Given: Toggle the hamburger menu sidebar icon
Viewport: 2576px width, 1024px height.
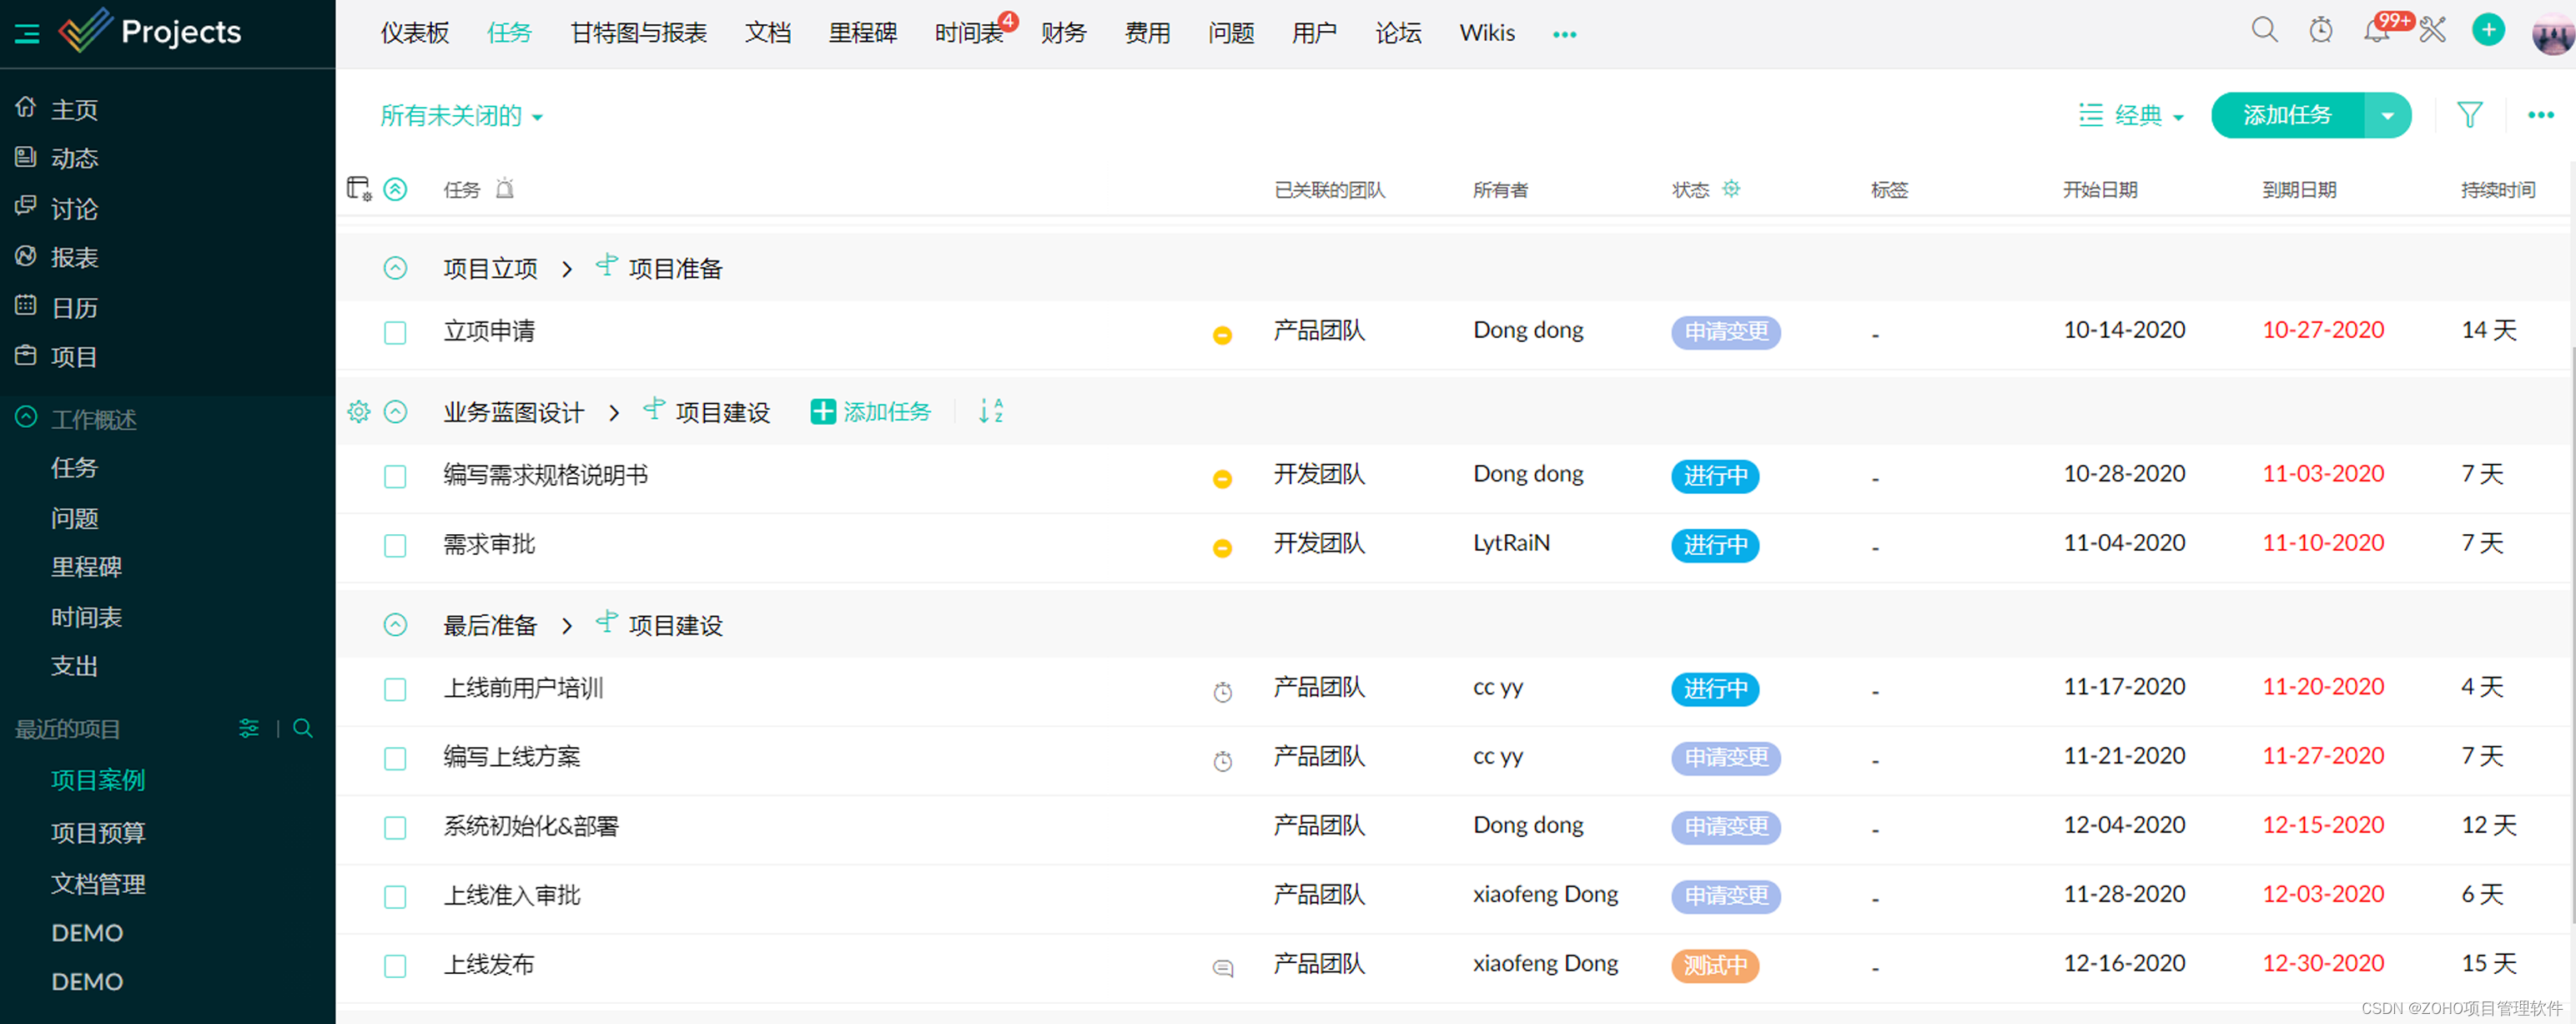Looking at the screenshot, I should coord(27,33).
